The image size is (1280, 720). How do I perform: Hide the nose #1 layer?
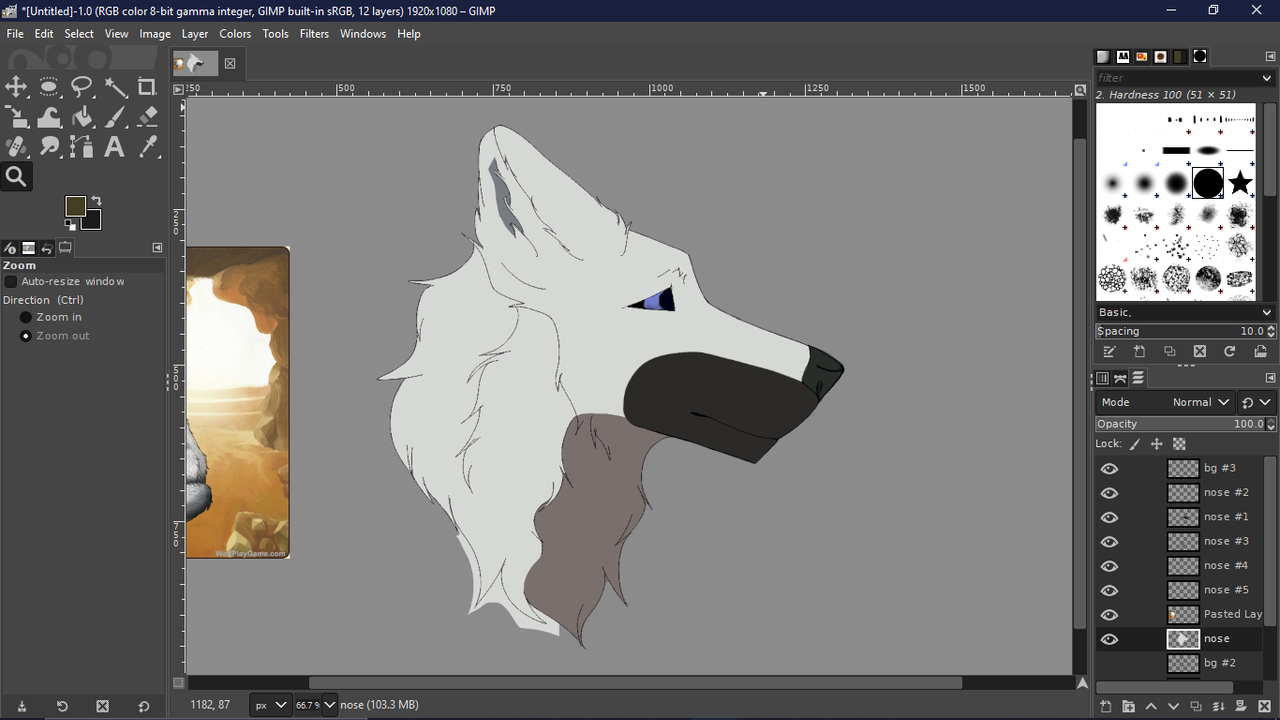tap(1109, 517)
